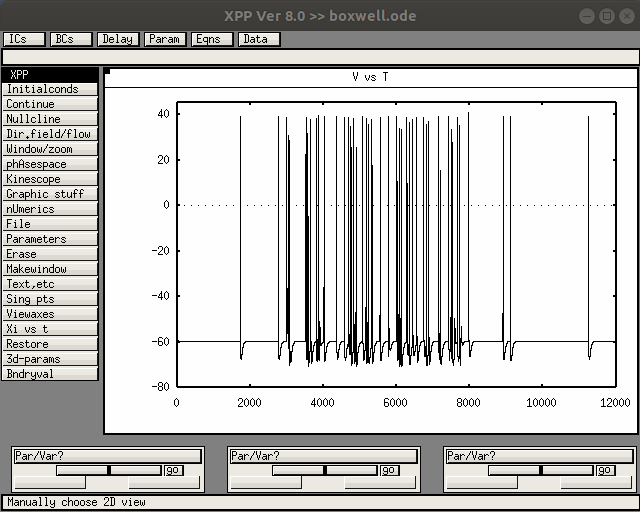The width and height of the screenshot is (640, 512).
Task: Open the Eqns window button
Action: pyautogui.click(x=212, y=39)
